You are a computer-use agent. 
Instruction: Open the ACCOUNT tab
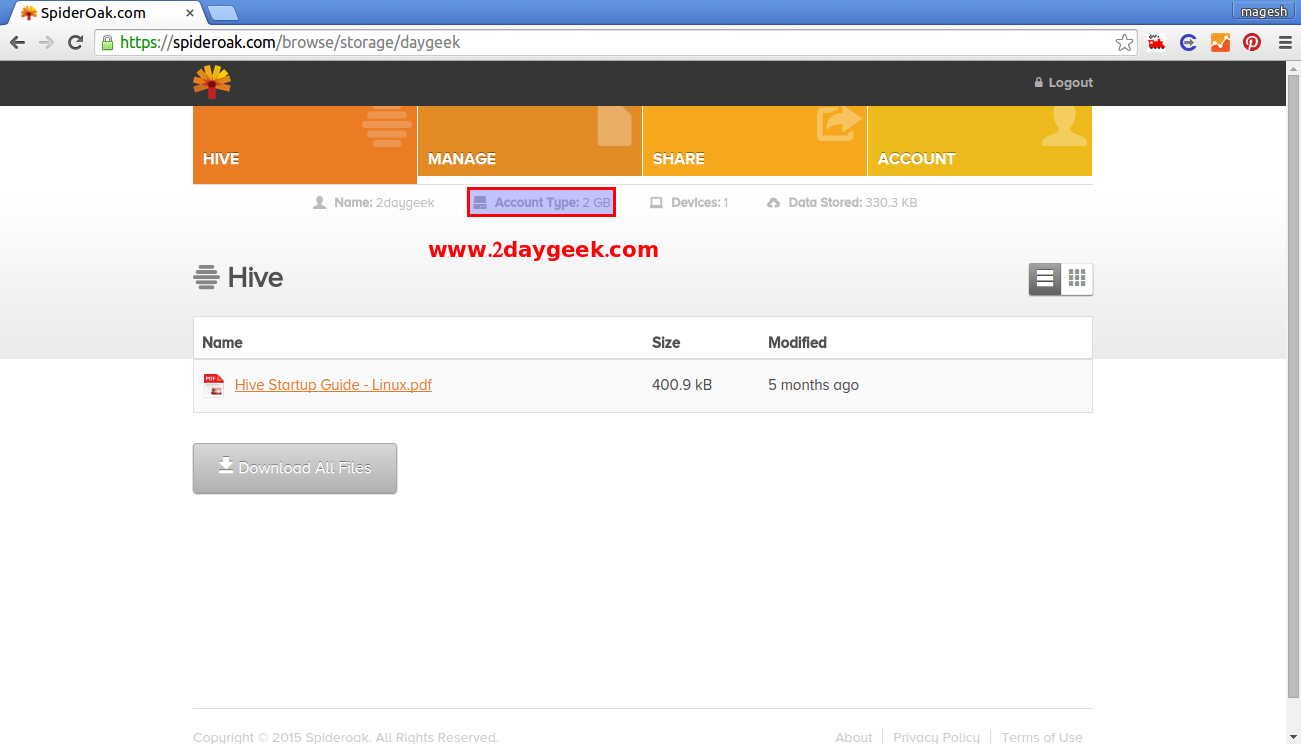(980, 141)
